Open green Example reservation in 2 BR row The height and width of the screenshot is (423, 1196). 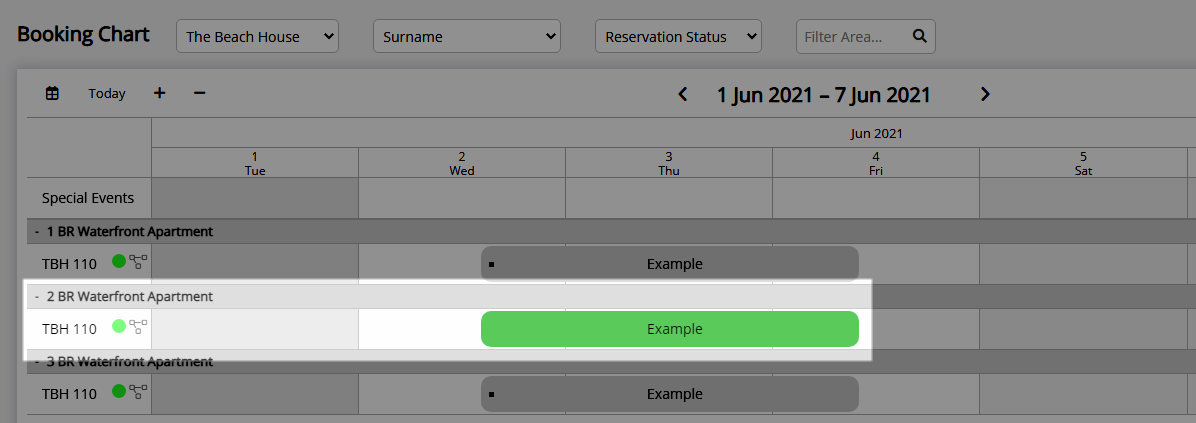670,329
